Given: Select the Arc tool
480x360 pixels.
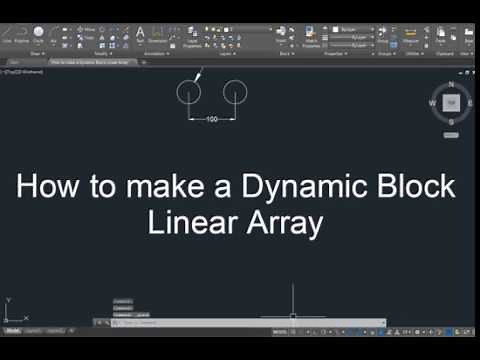Looking at the screenshot, I should pyautogui.click(x=53, y=35).
